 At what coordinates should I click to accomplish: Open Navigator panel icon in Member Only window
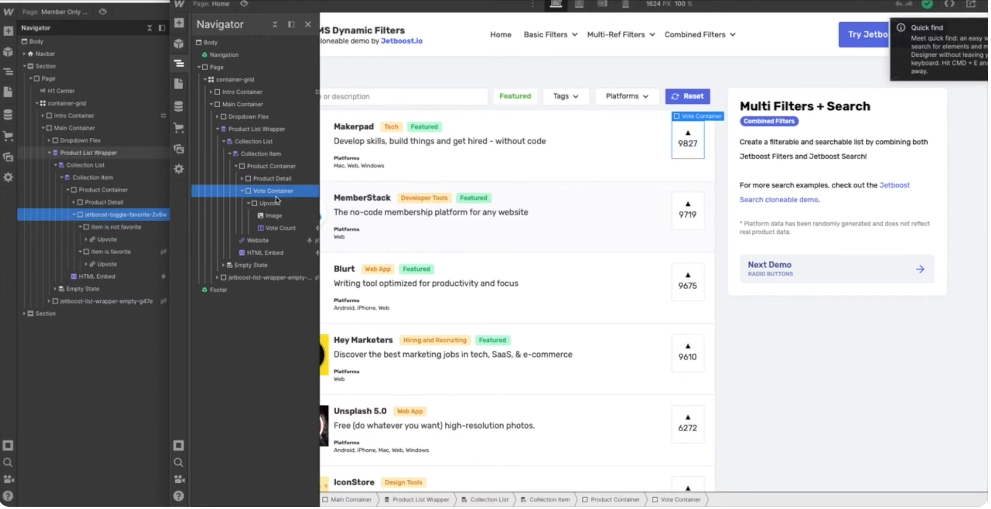[x=8, y=72]
